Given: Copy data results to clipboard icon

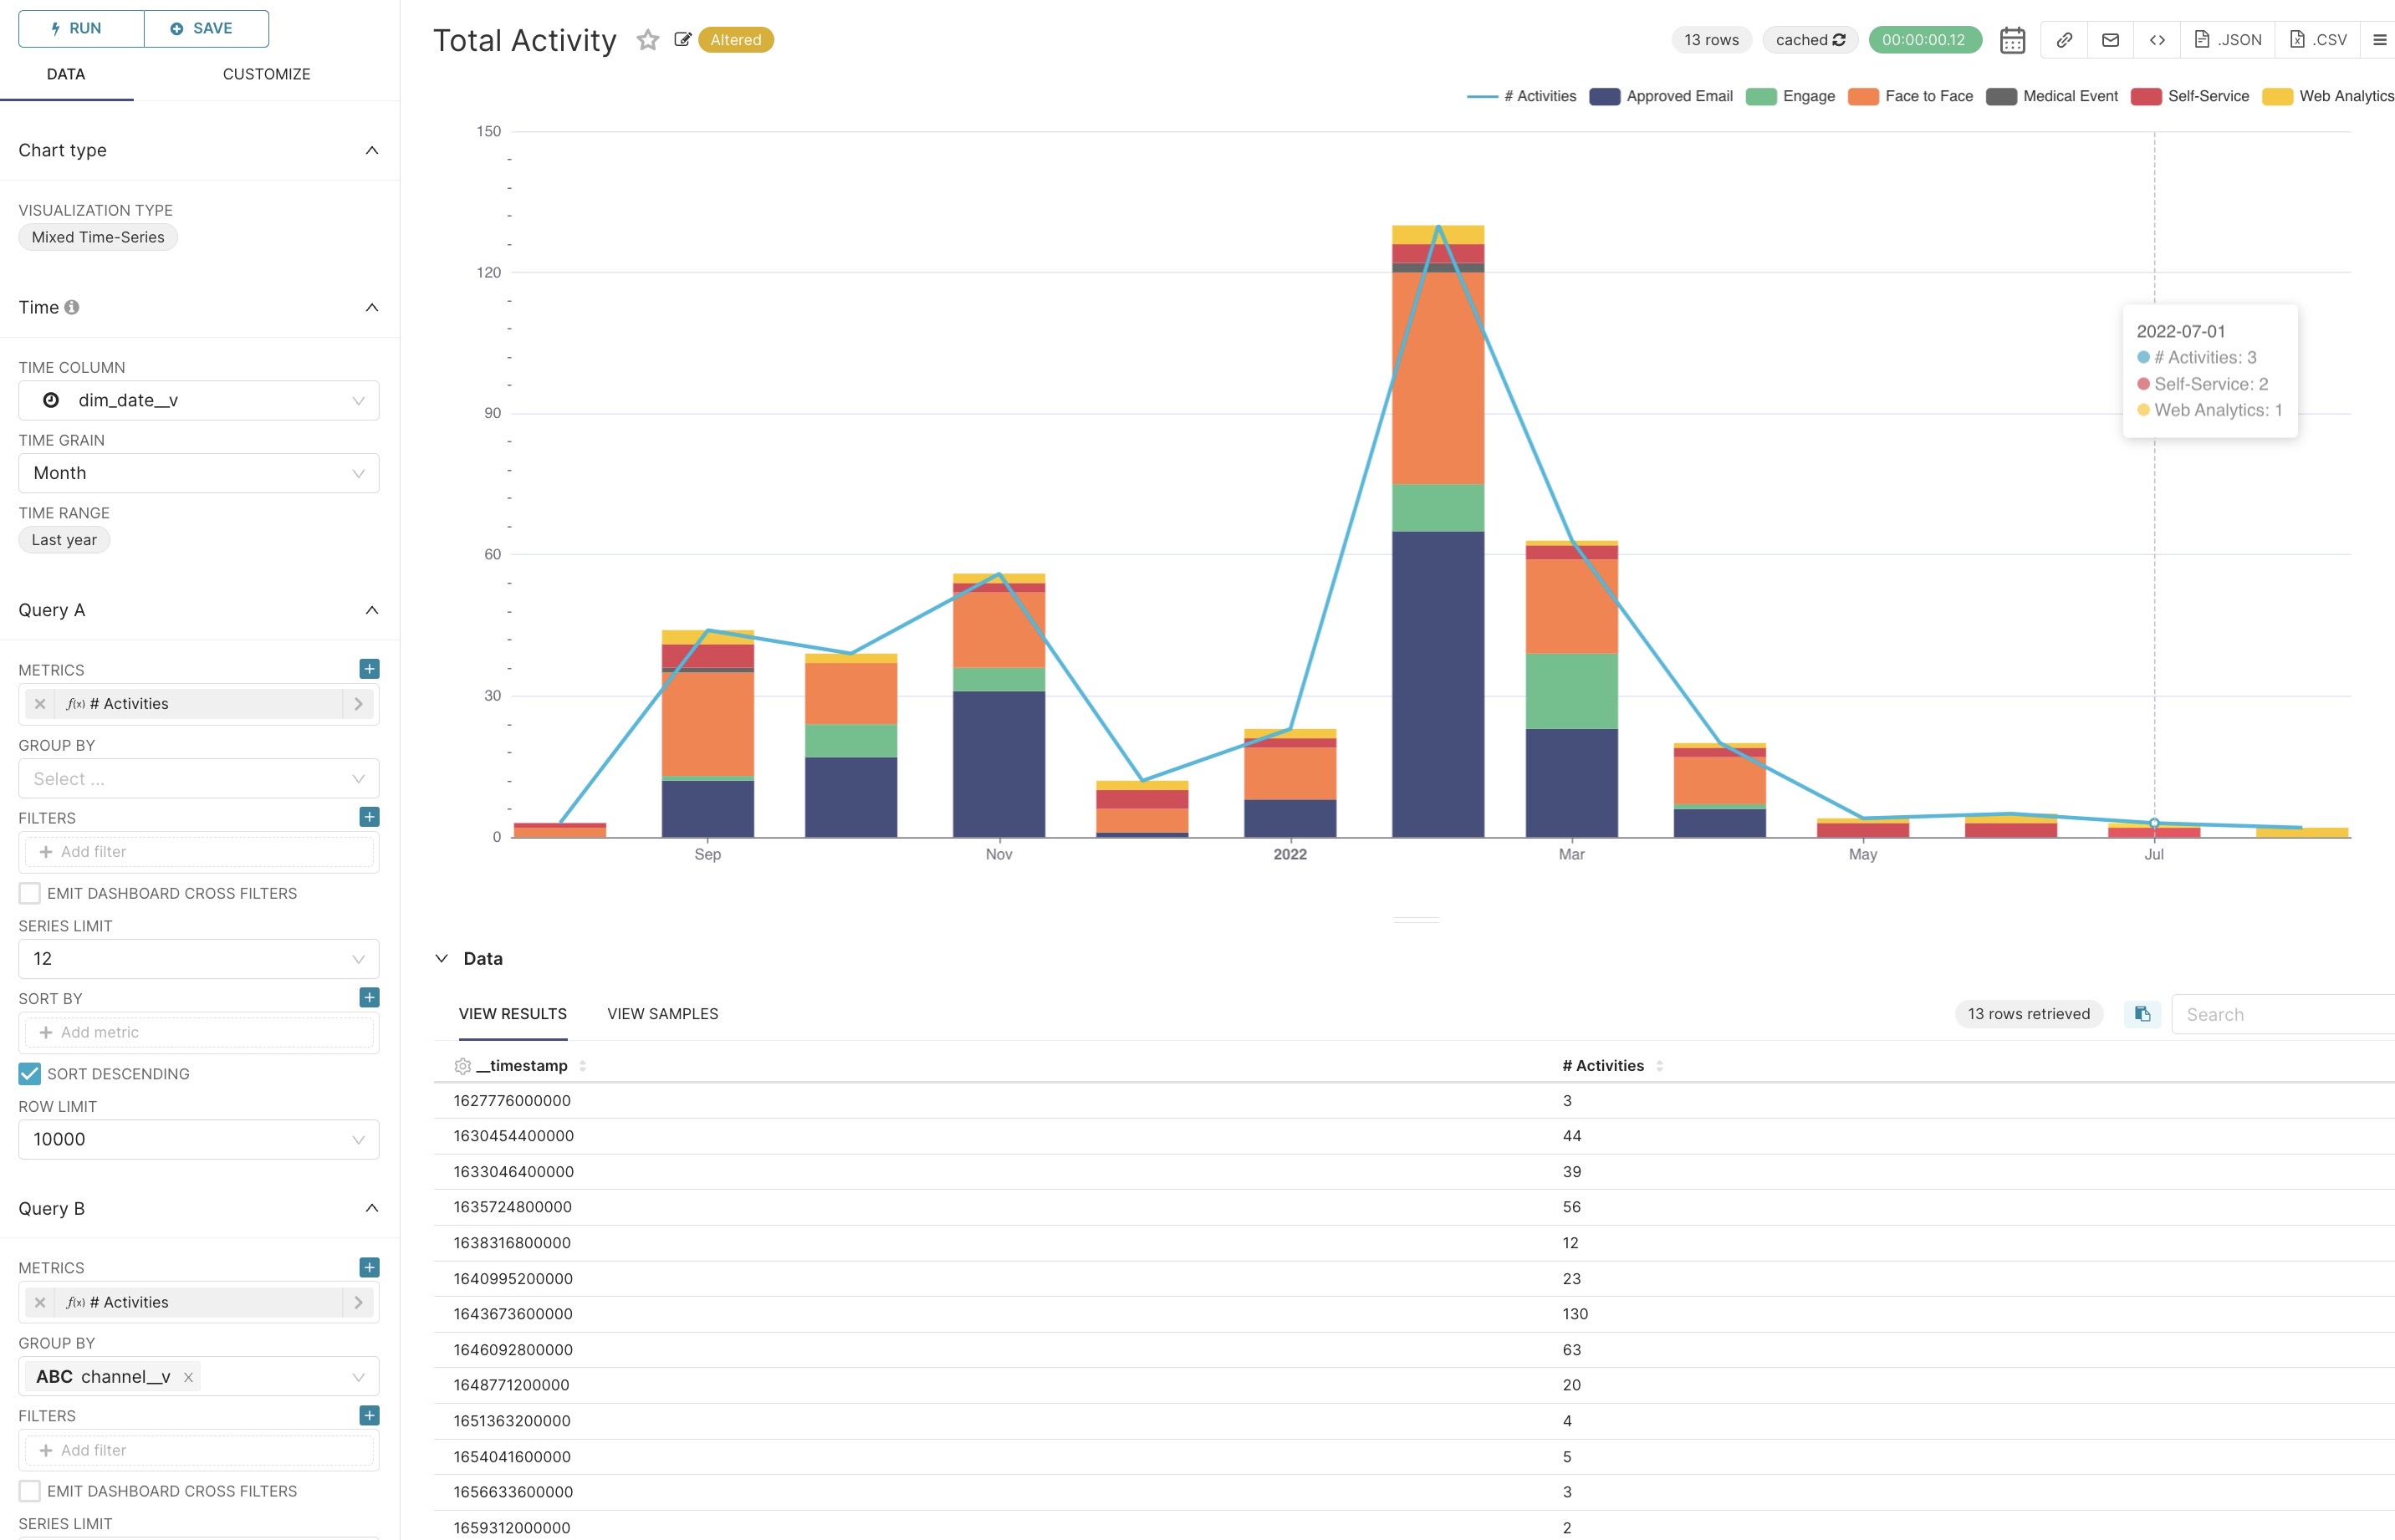Looking at the screenshot, I should click(2142, 1014).
